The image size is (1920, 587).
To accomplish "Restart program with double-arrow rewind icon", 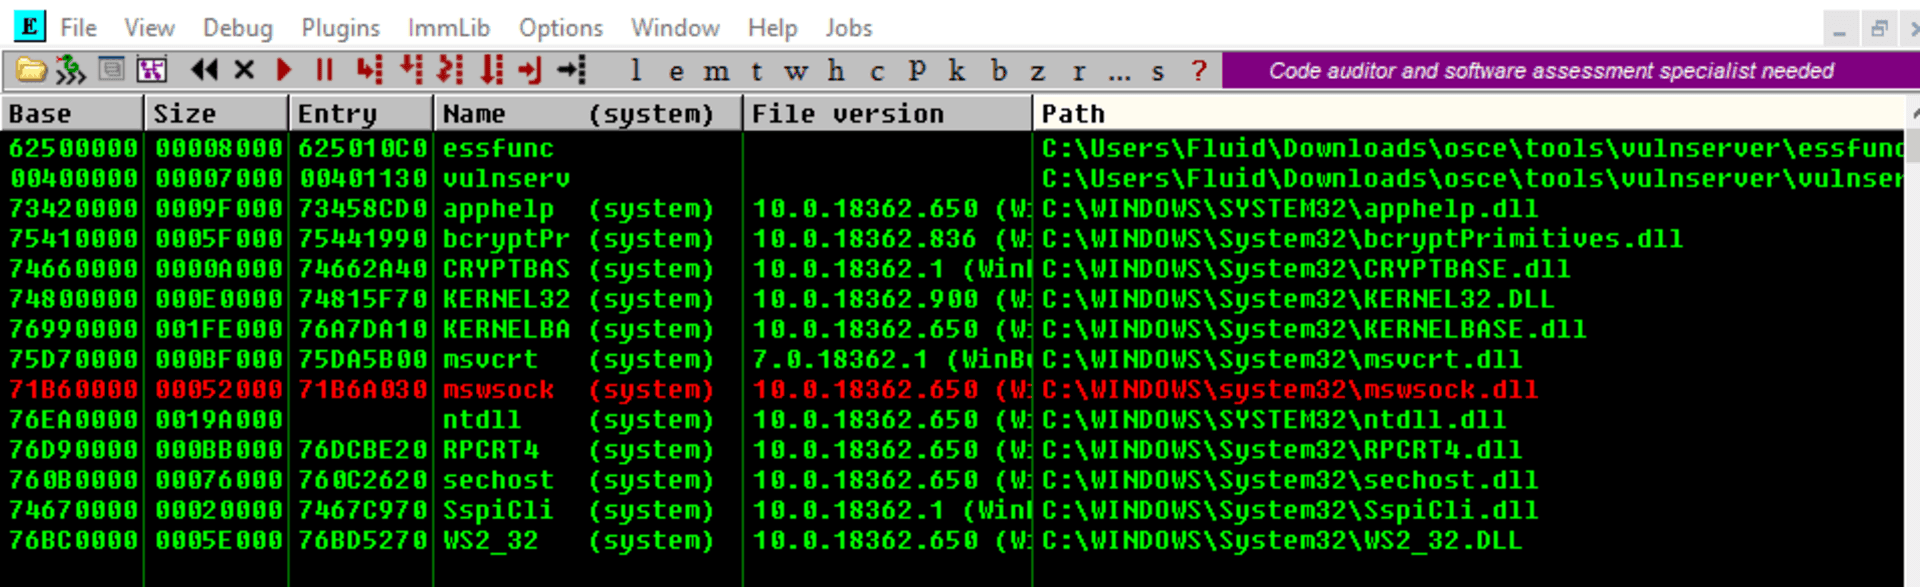I will click(x=204, y=70).
